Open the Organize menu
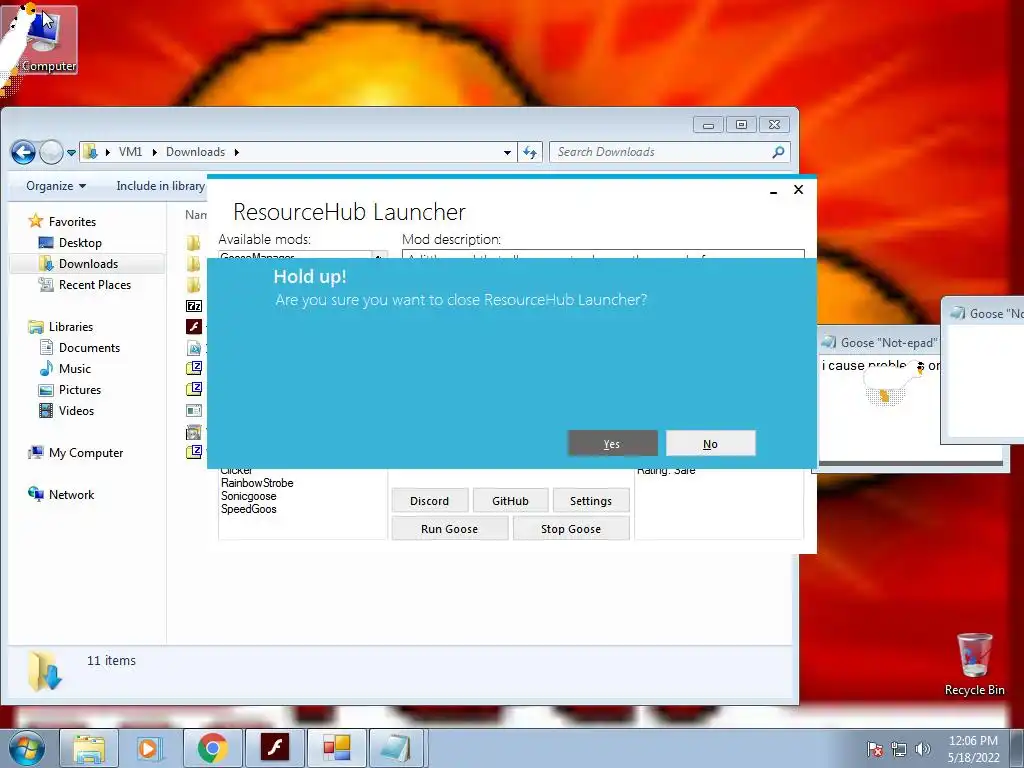The width and height of the screenshot is (1024, 768). (x=56, y=186)
